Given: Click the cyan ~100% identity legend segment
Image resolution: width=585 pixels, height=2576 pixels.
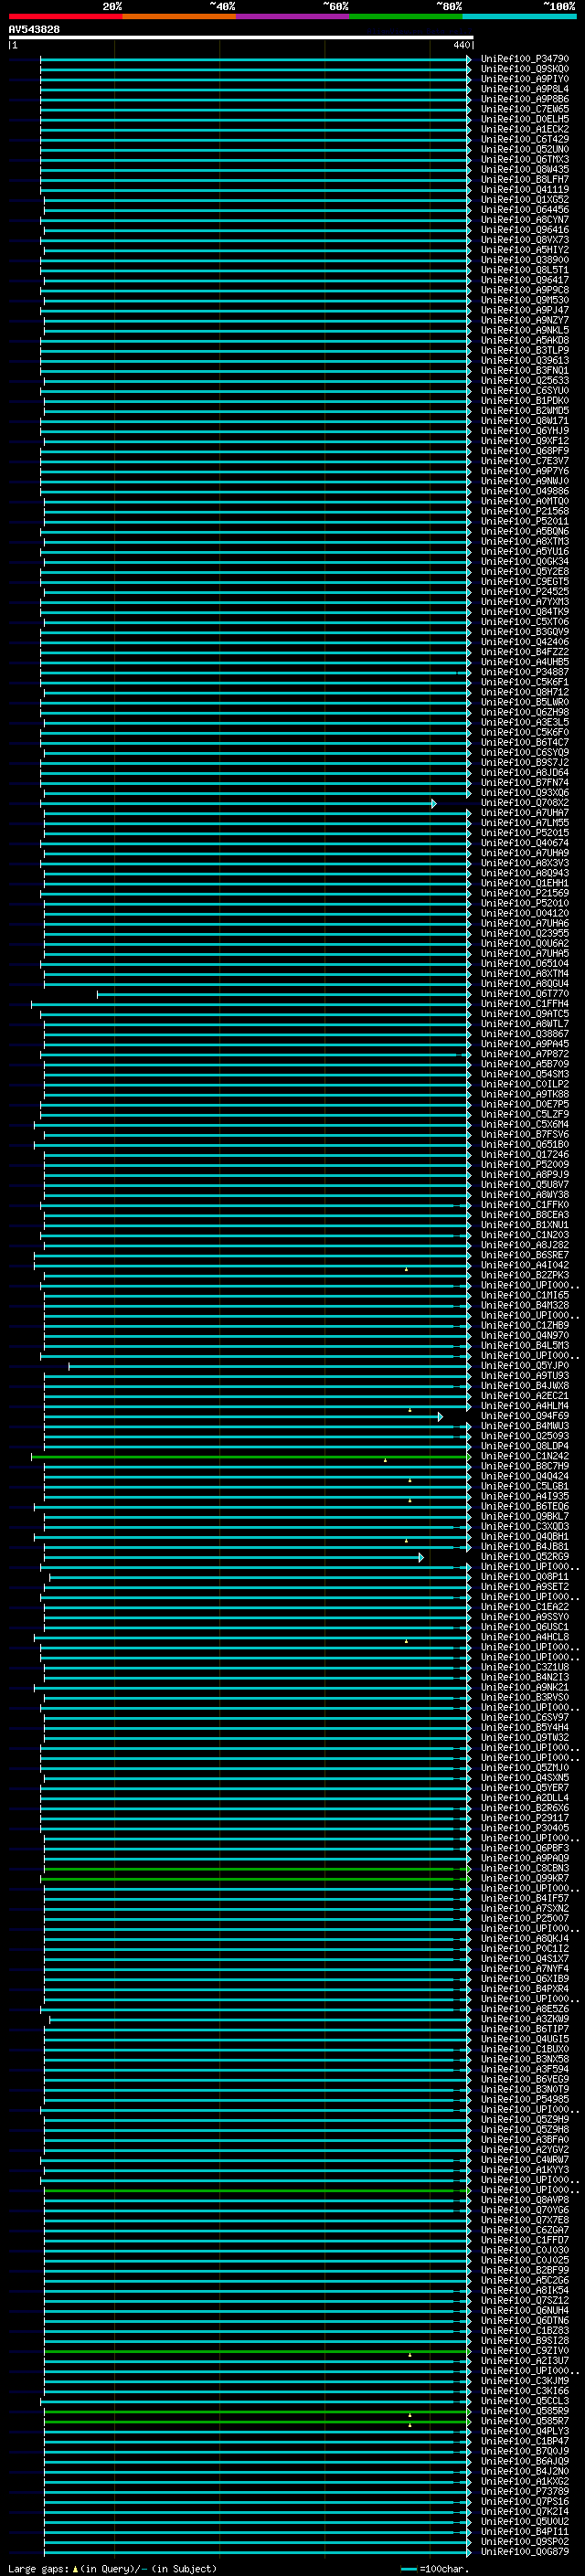Looking at the screenshot, I should (519, 16).
